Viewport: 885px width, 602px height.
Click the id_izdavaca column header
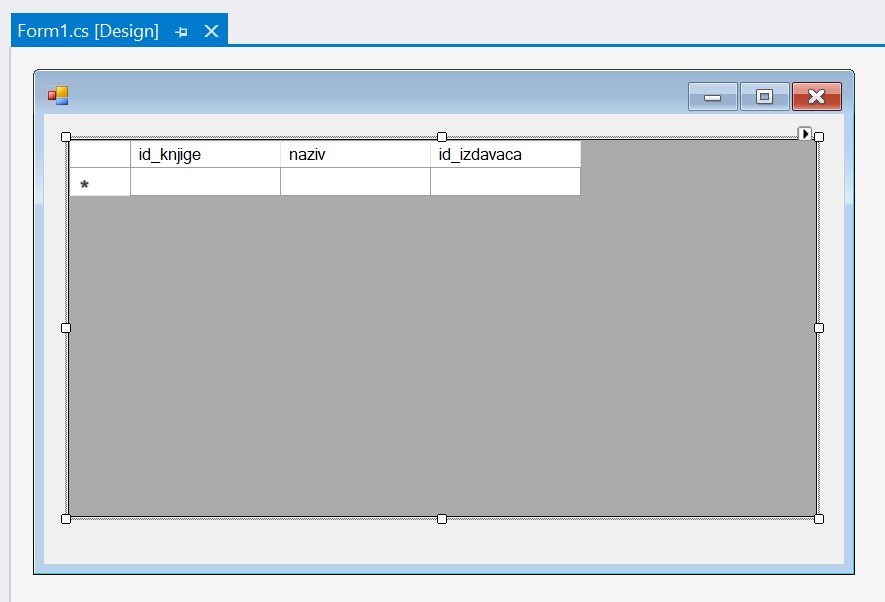click(505, 155)
